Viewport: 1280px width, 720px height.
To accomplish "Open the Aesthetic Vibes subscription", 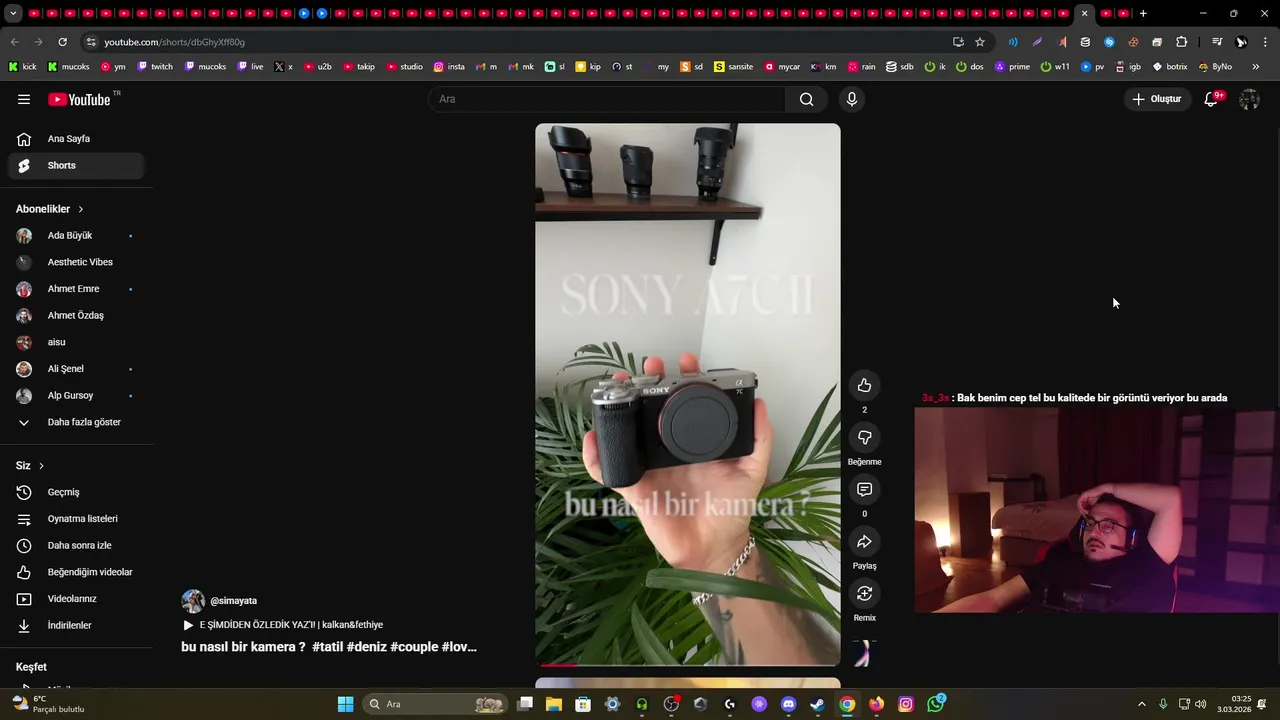I will coord(76,262).
